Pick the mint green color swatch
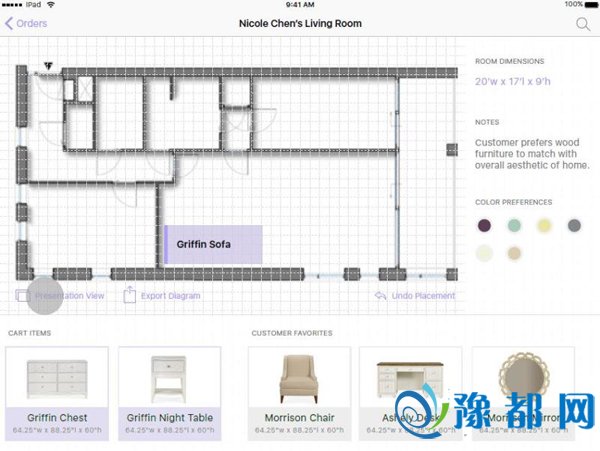This screenshot has height=451, width=600. pyautogui.click(x=514, y=226)
